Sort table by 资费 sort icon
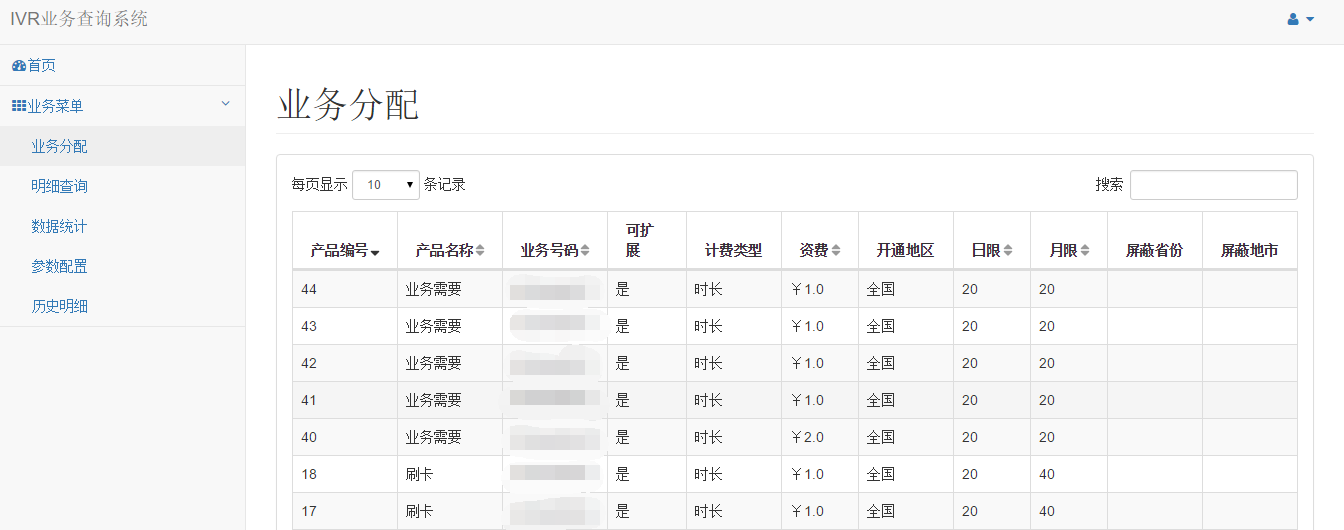Viewport: 1344px width, 530px height. (836, 251)
